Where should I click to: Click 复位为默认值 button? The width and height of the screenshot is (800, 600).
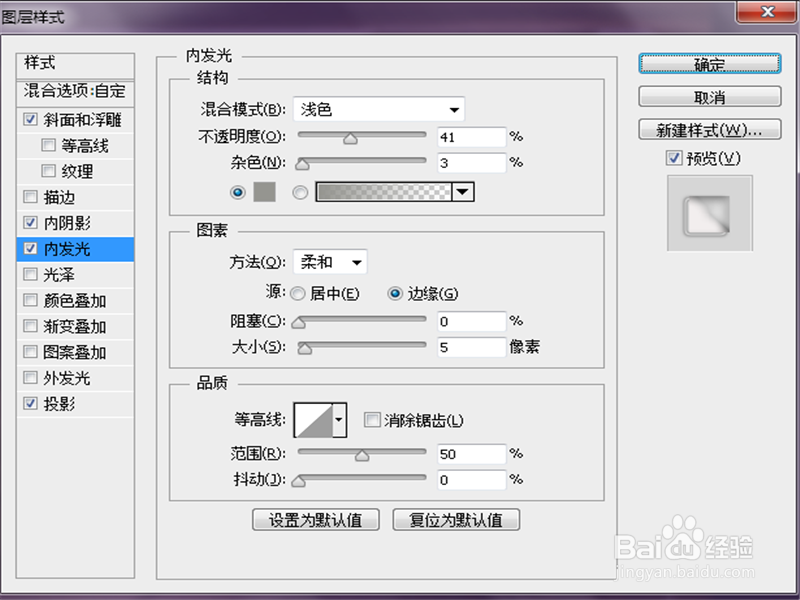click(456, 520)
